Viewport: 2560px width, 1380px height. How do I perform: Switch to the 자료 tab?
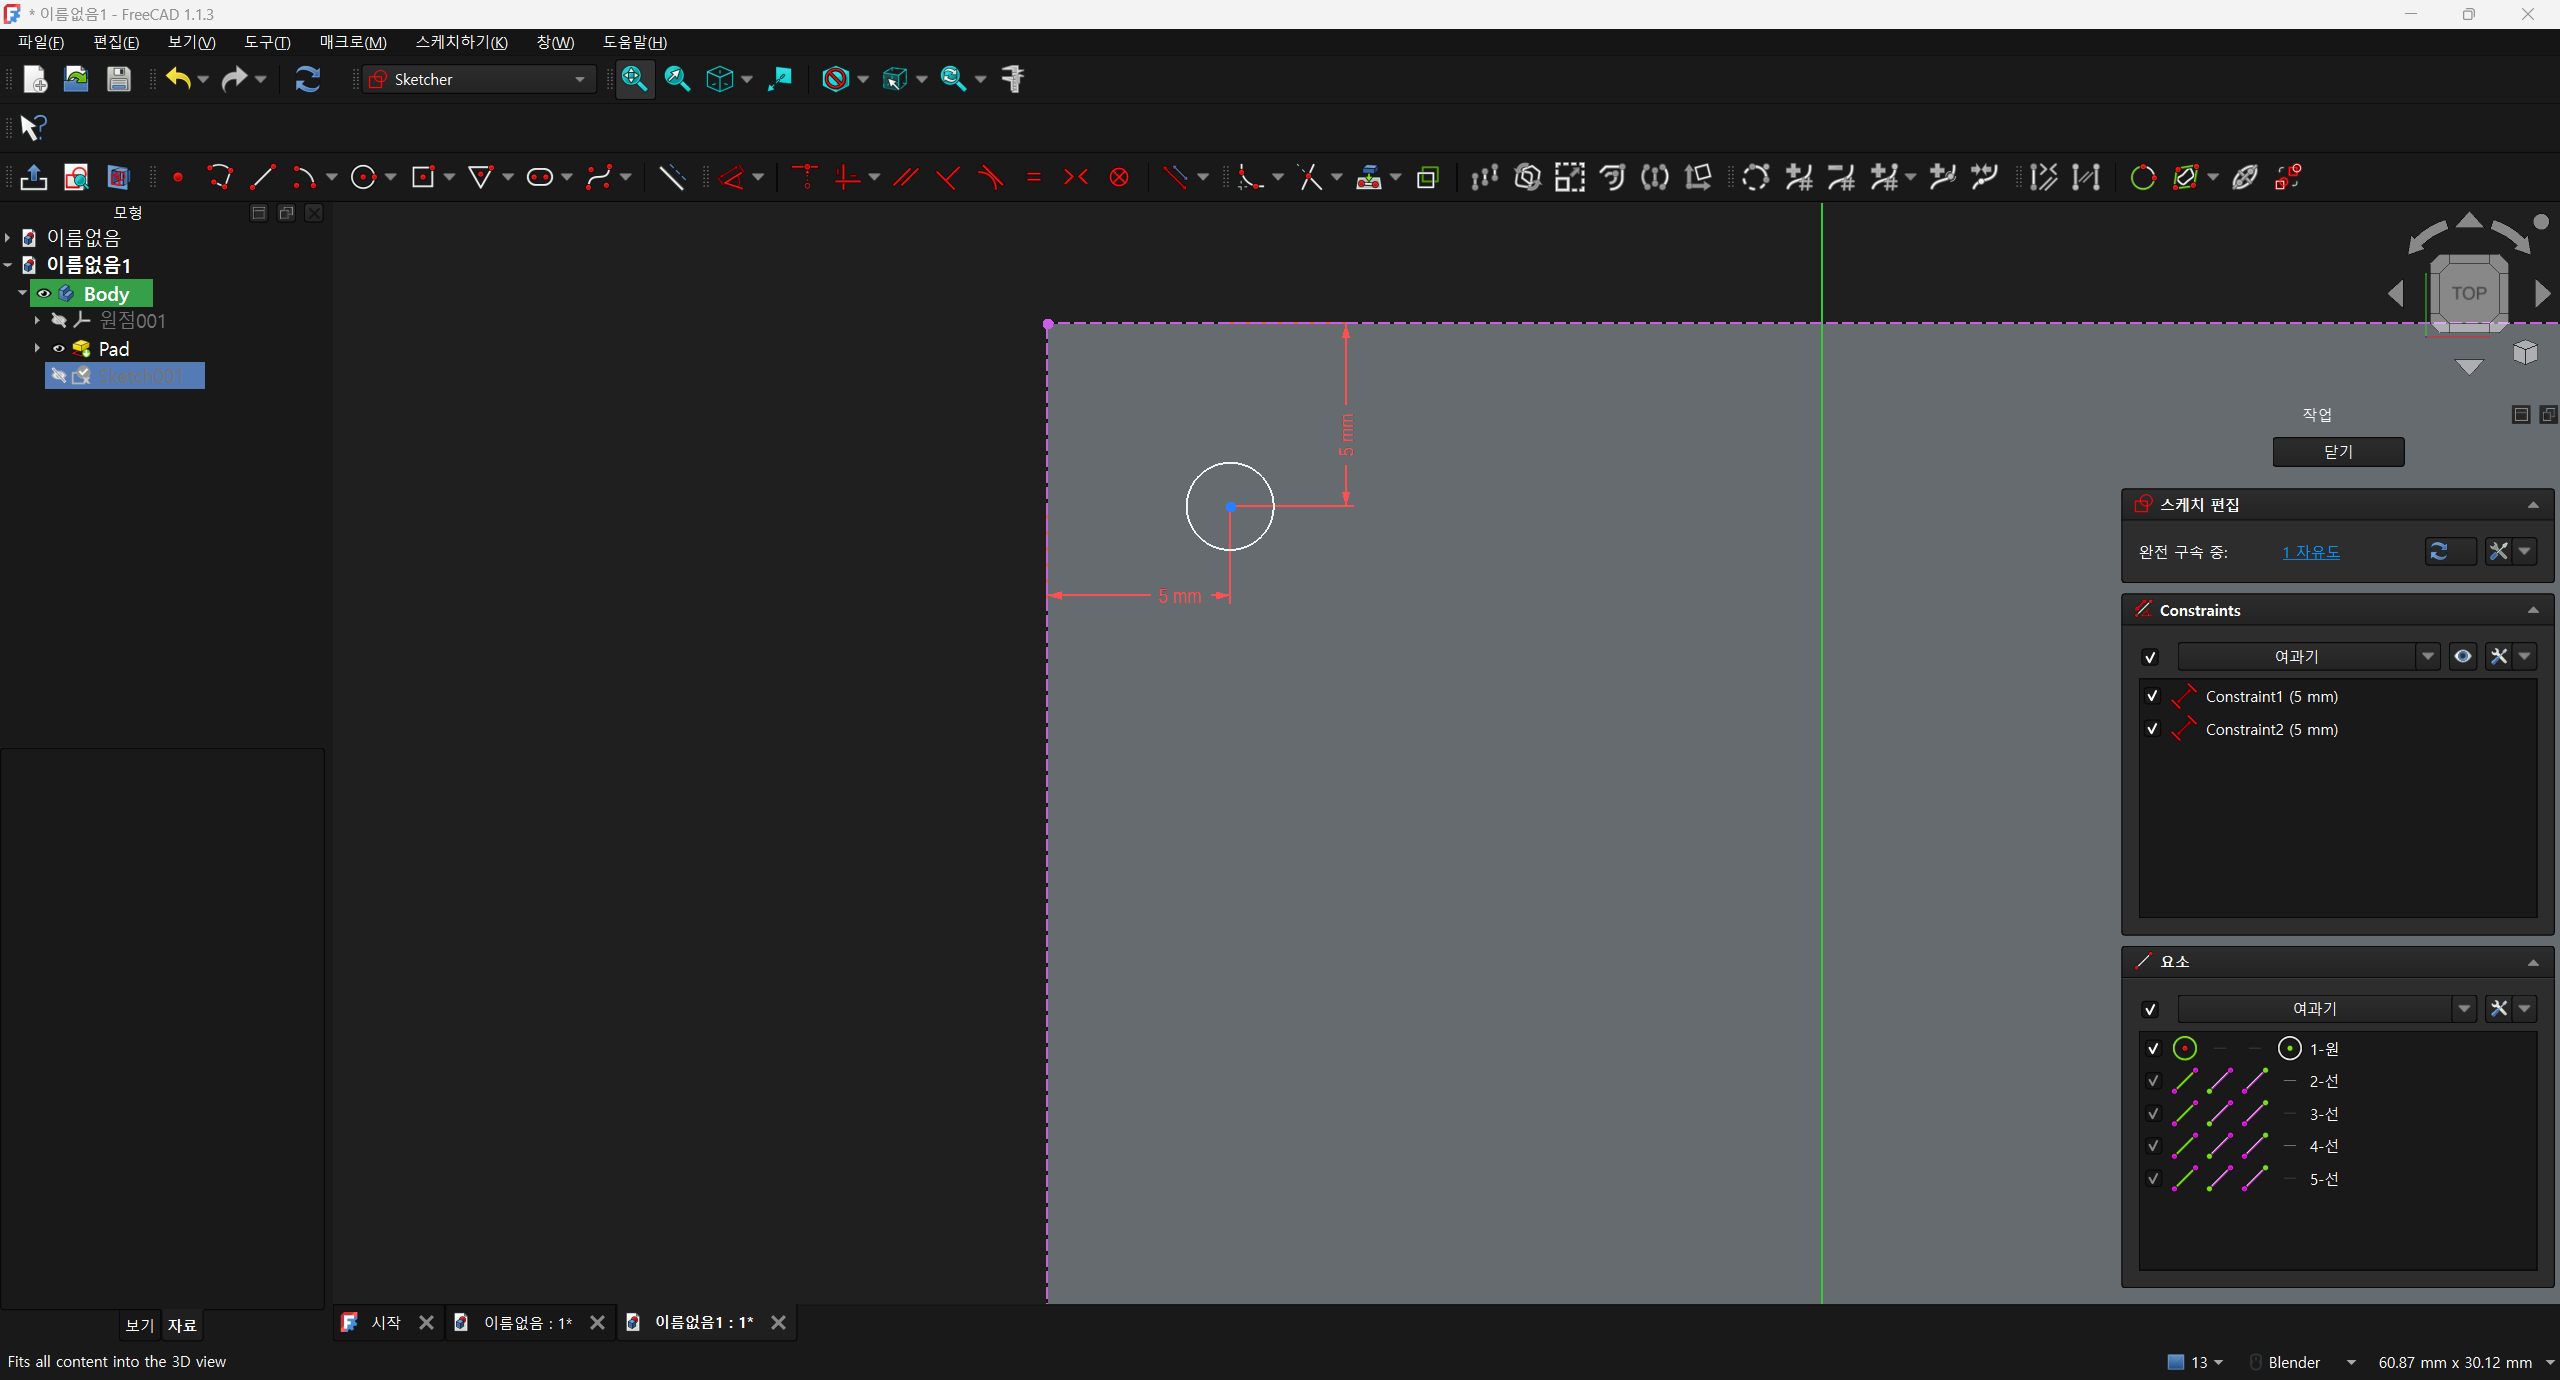point(182,1325)
